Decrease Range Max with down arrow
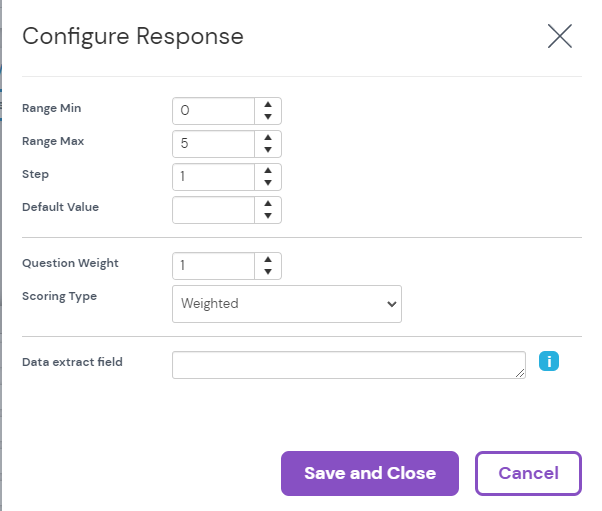602x511 pixels. (268, 150)
